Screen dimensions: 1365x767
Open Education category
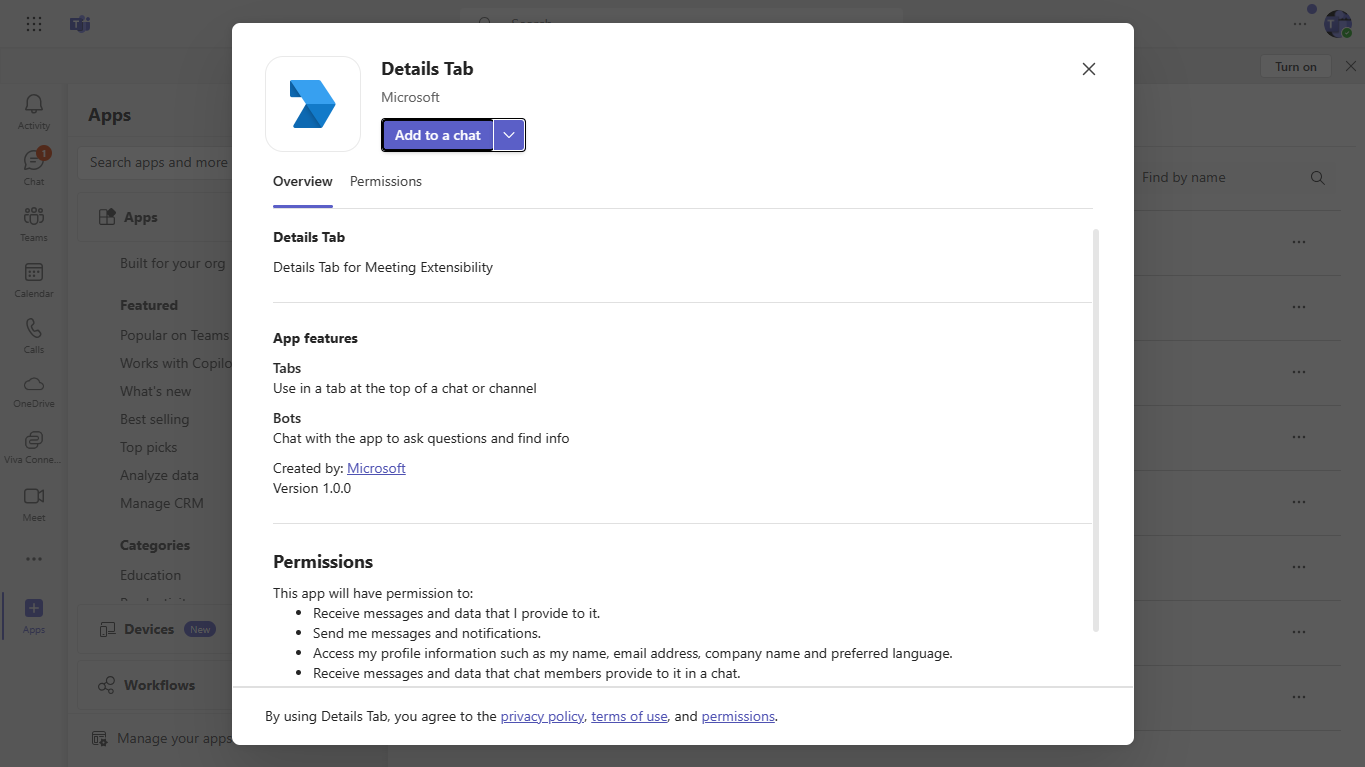click(x=151, y=575)
